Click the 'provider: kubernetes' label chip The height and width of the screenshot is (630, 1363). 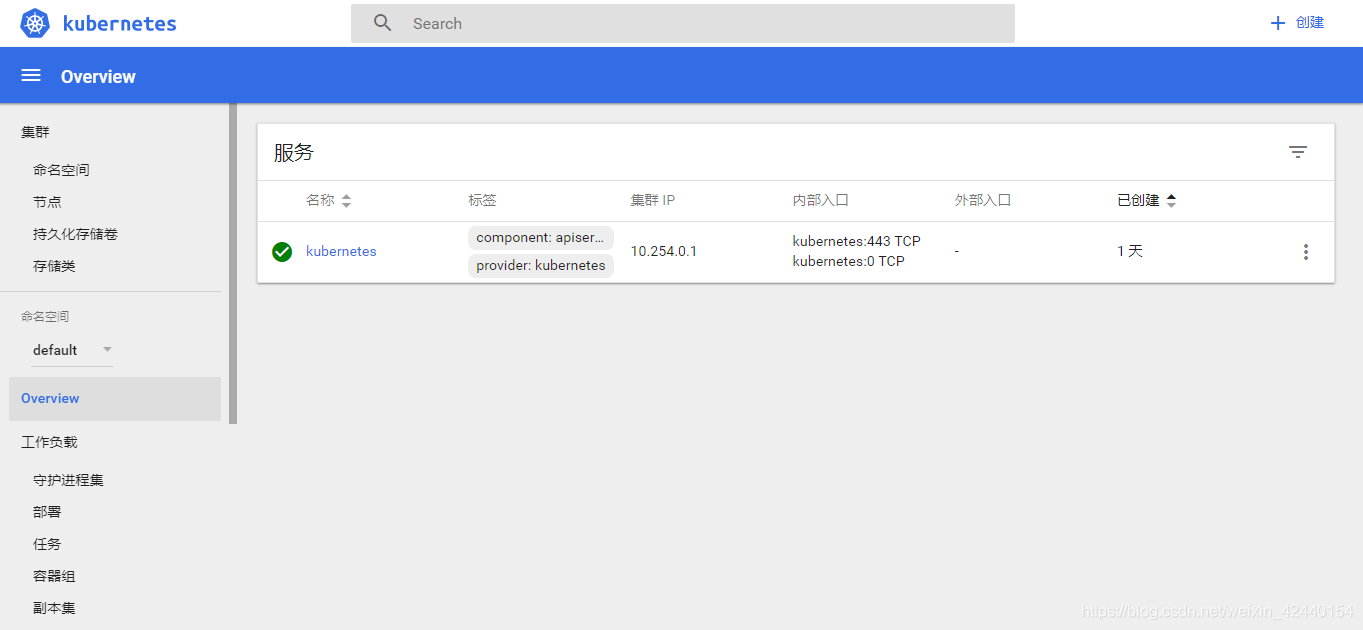click(540, 266)
